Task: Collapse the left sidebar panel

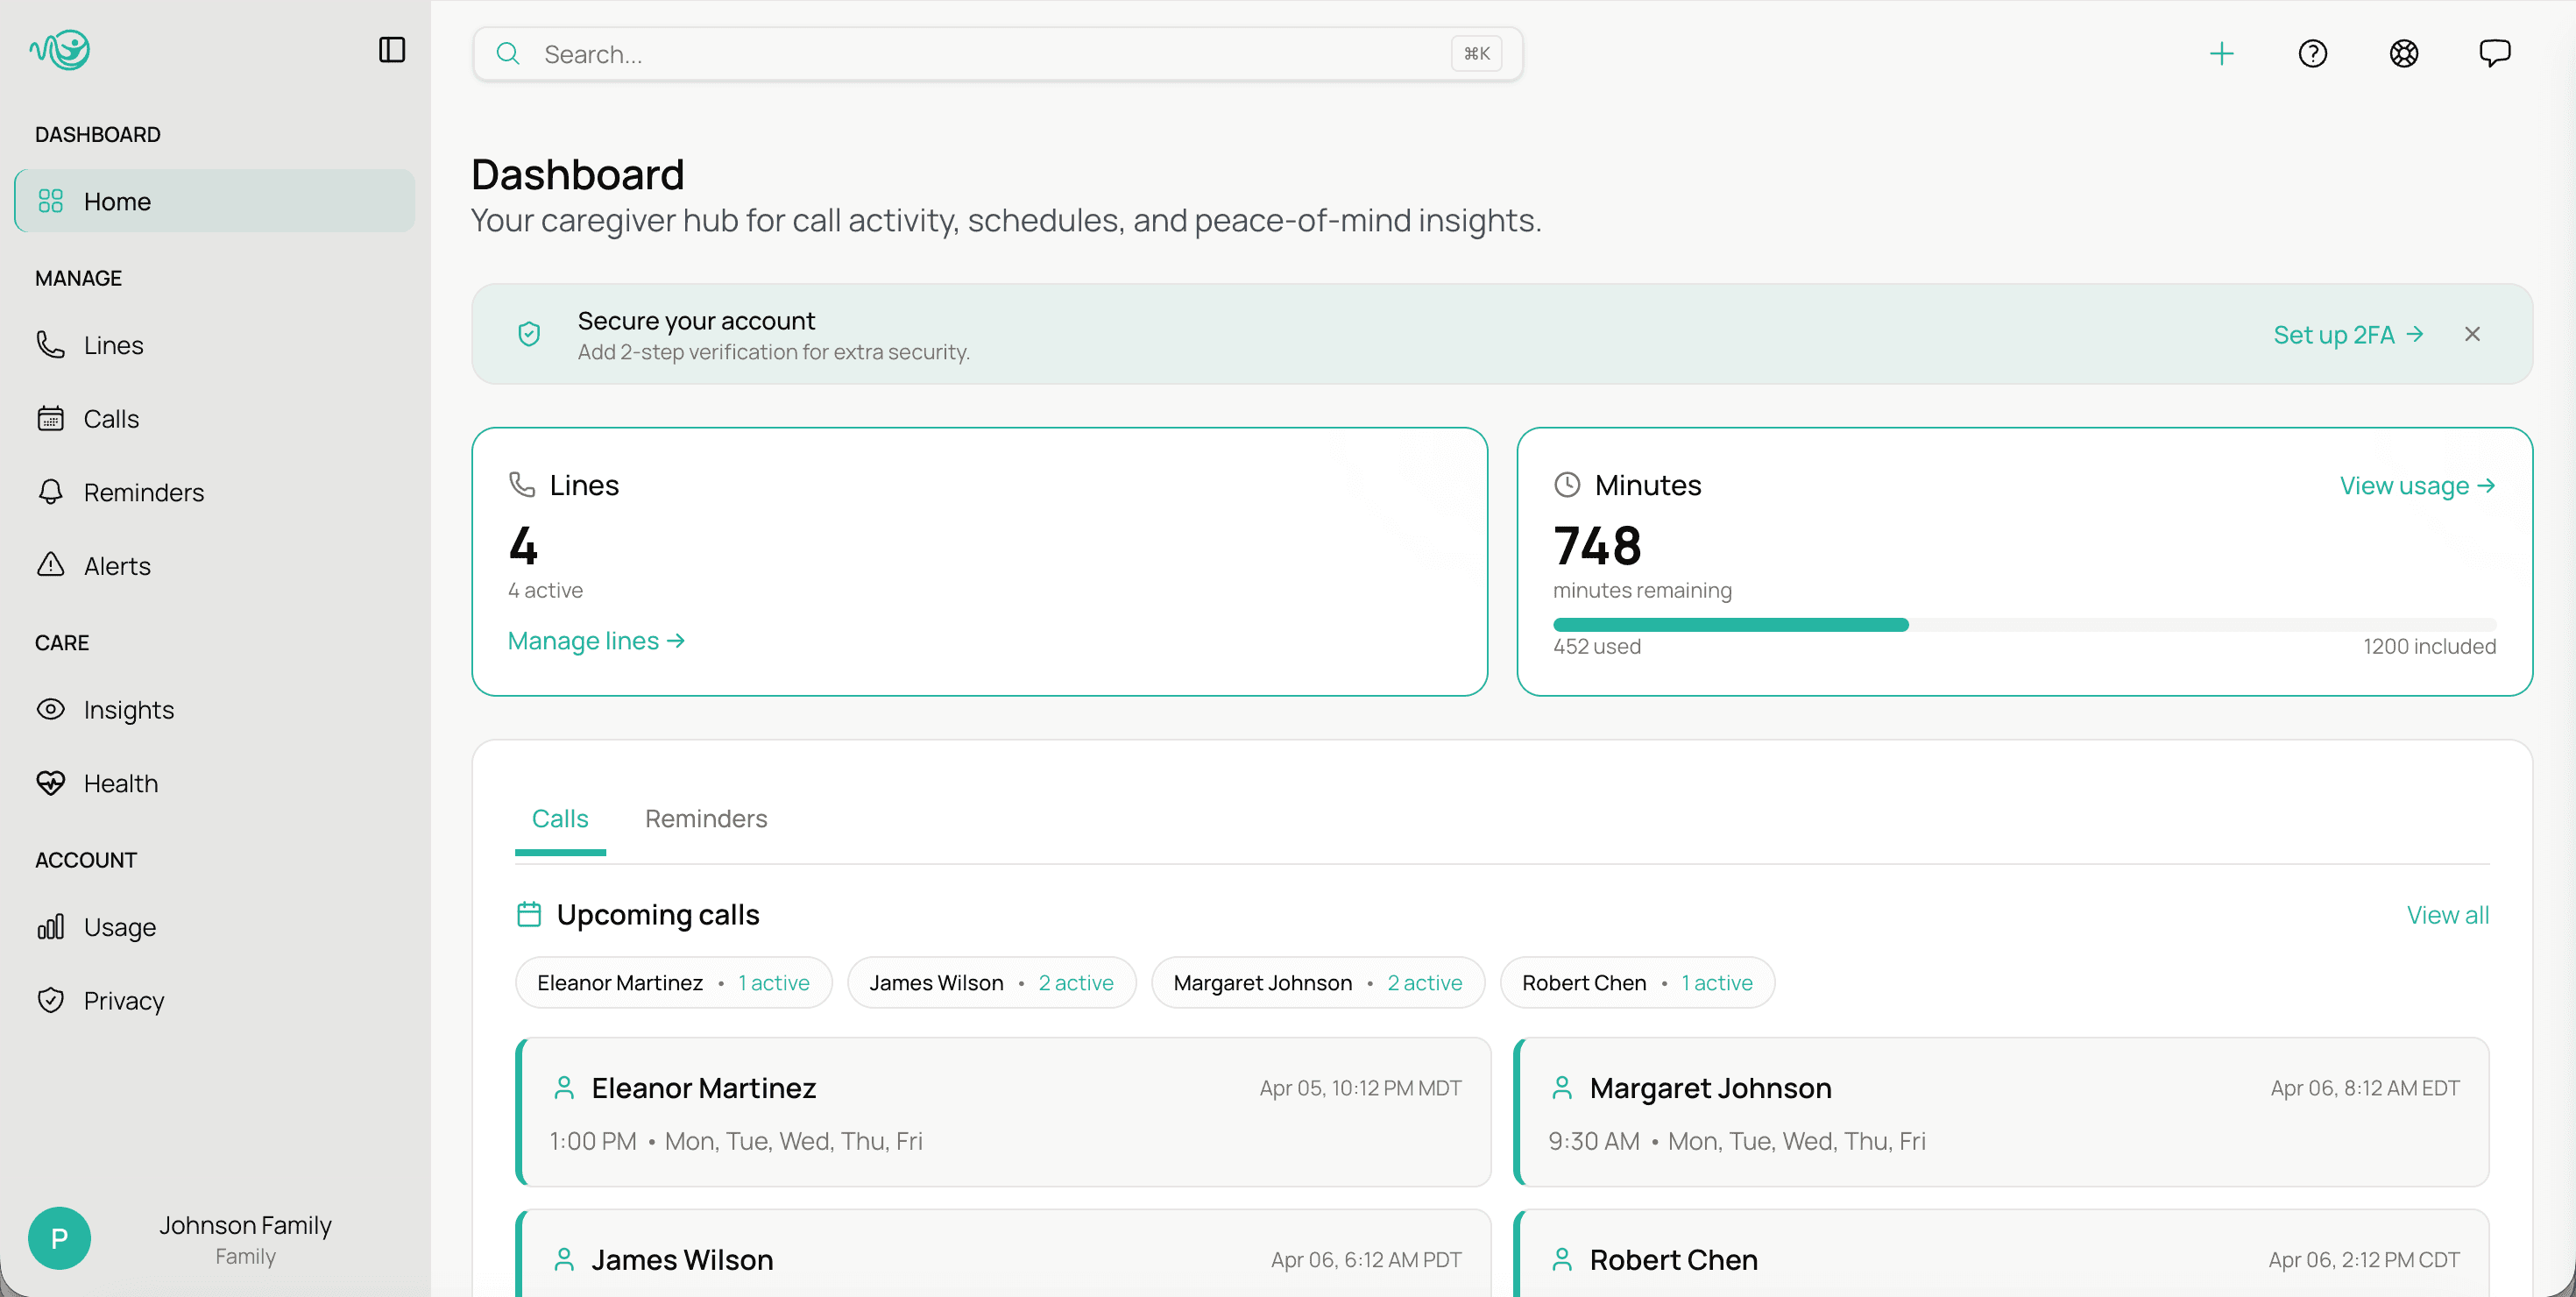Action: (x=392, y=49)
